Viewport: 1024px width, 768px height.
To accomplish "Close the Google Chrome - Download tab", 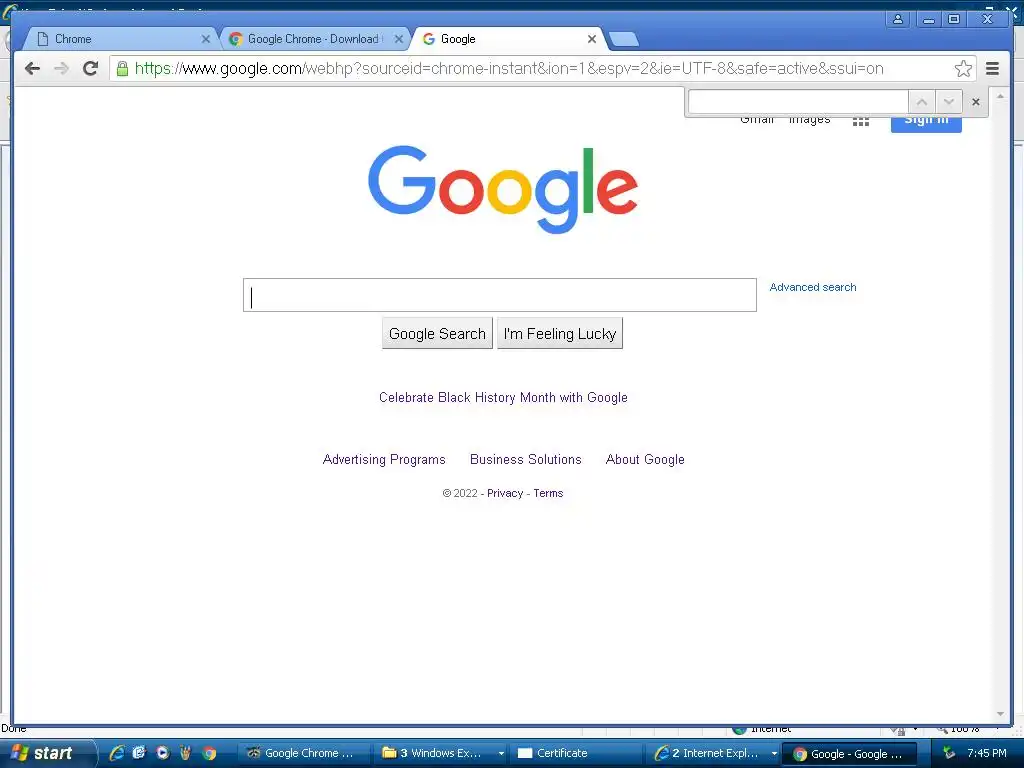I will click(x=398, y=39).
